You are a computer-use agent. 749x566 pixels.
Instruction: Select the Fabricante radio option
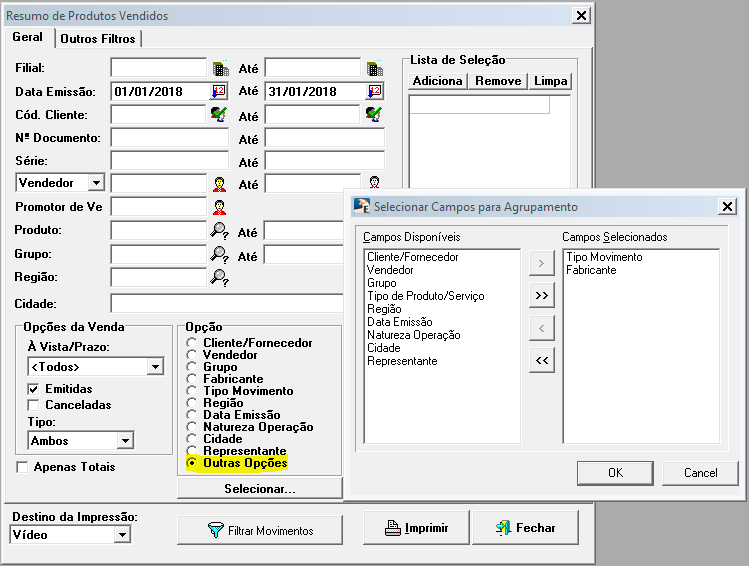click(192, 379)
